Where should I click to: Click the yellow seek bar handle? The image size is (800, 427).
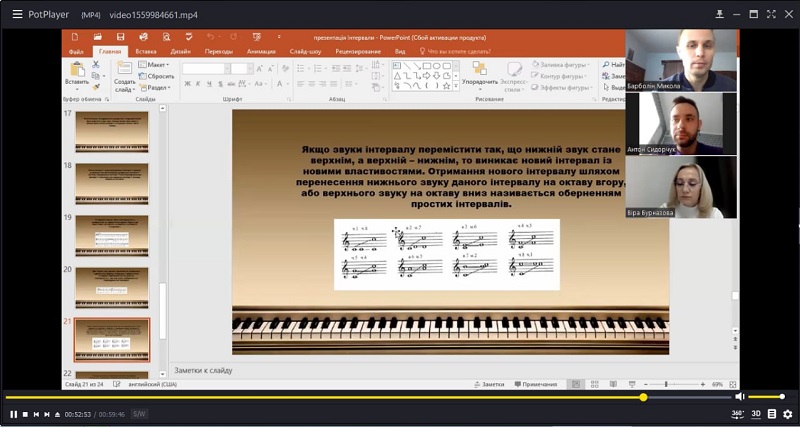click(x=643, y=397)
